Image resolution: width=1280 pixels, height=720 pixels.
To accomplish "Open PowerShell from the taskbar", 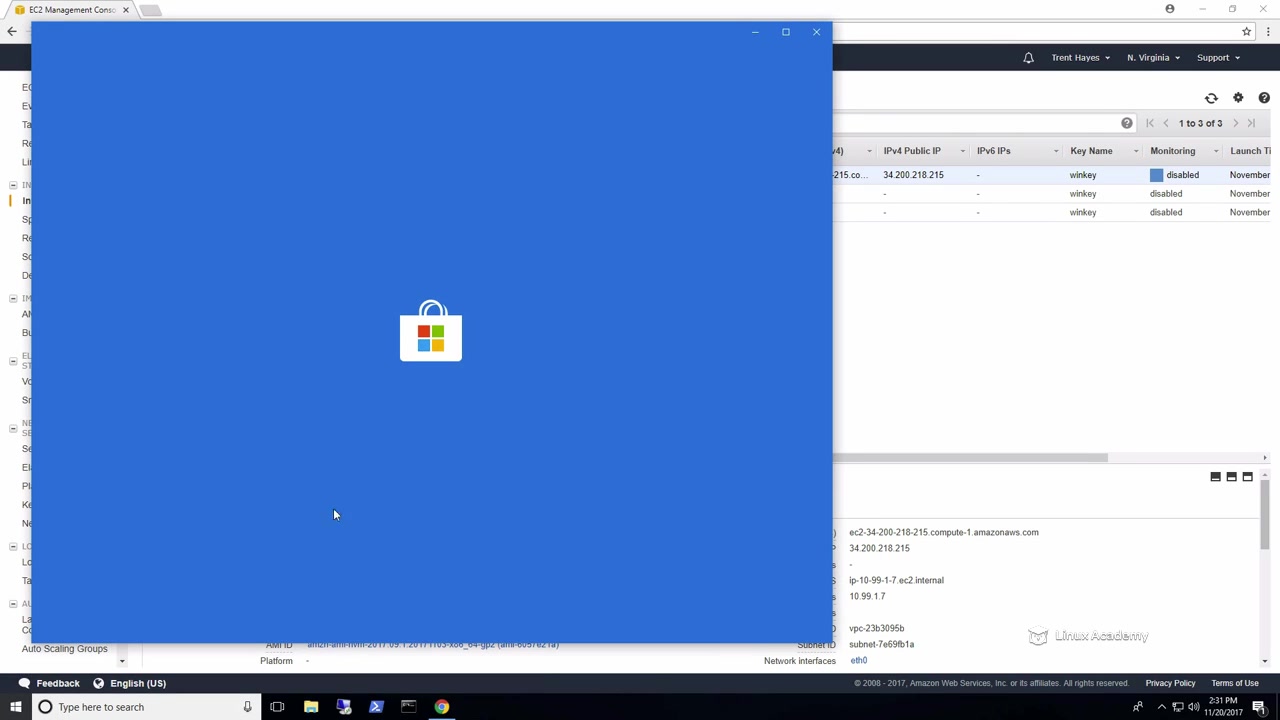I will click(x=376, y=707).
